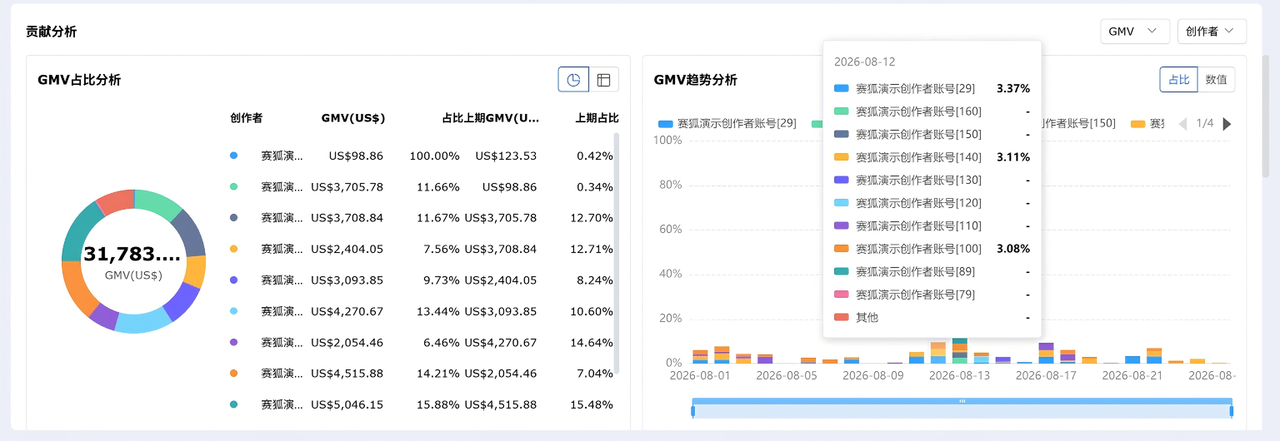This screenshot has width=1280, height=441.
Task: Click the US$123.53 previous GMV cell
Action: point(506,156)
